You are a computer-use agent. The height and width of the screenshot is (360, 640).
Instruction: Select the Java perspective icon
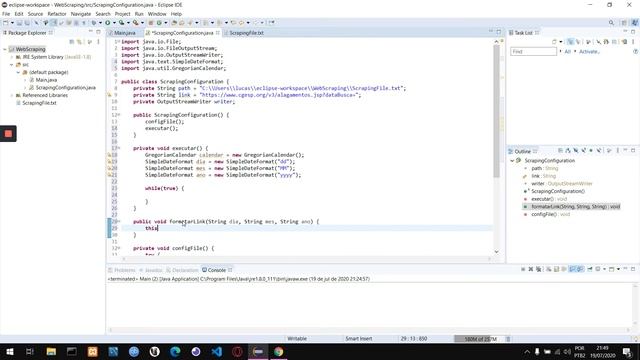635,22
